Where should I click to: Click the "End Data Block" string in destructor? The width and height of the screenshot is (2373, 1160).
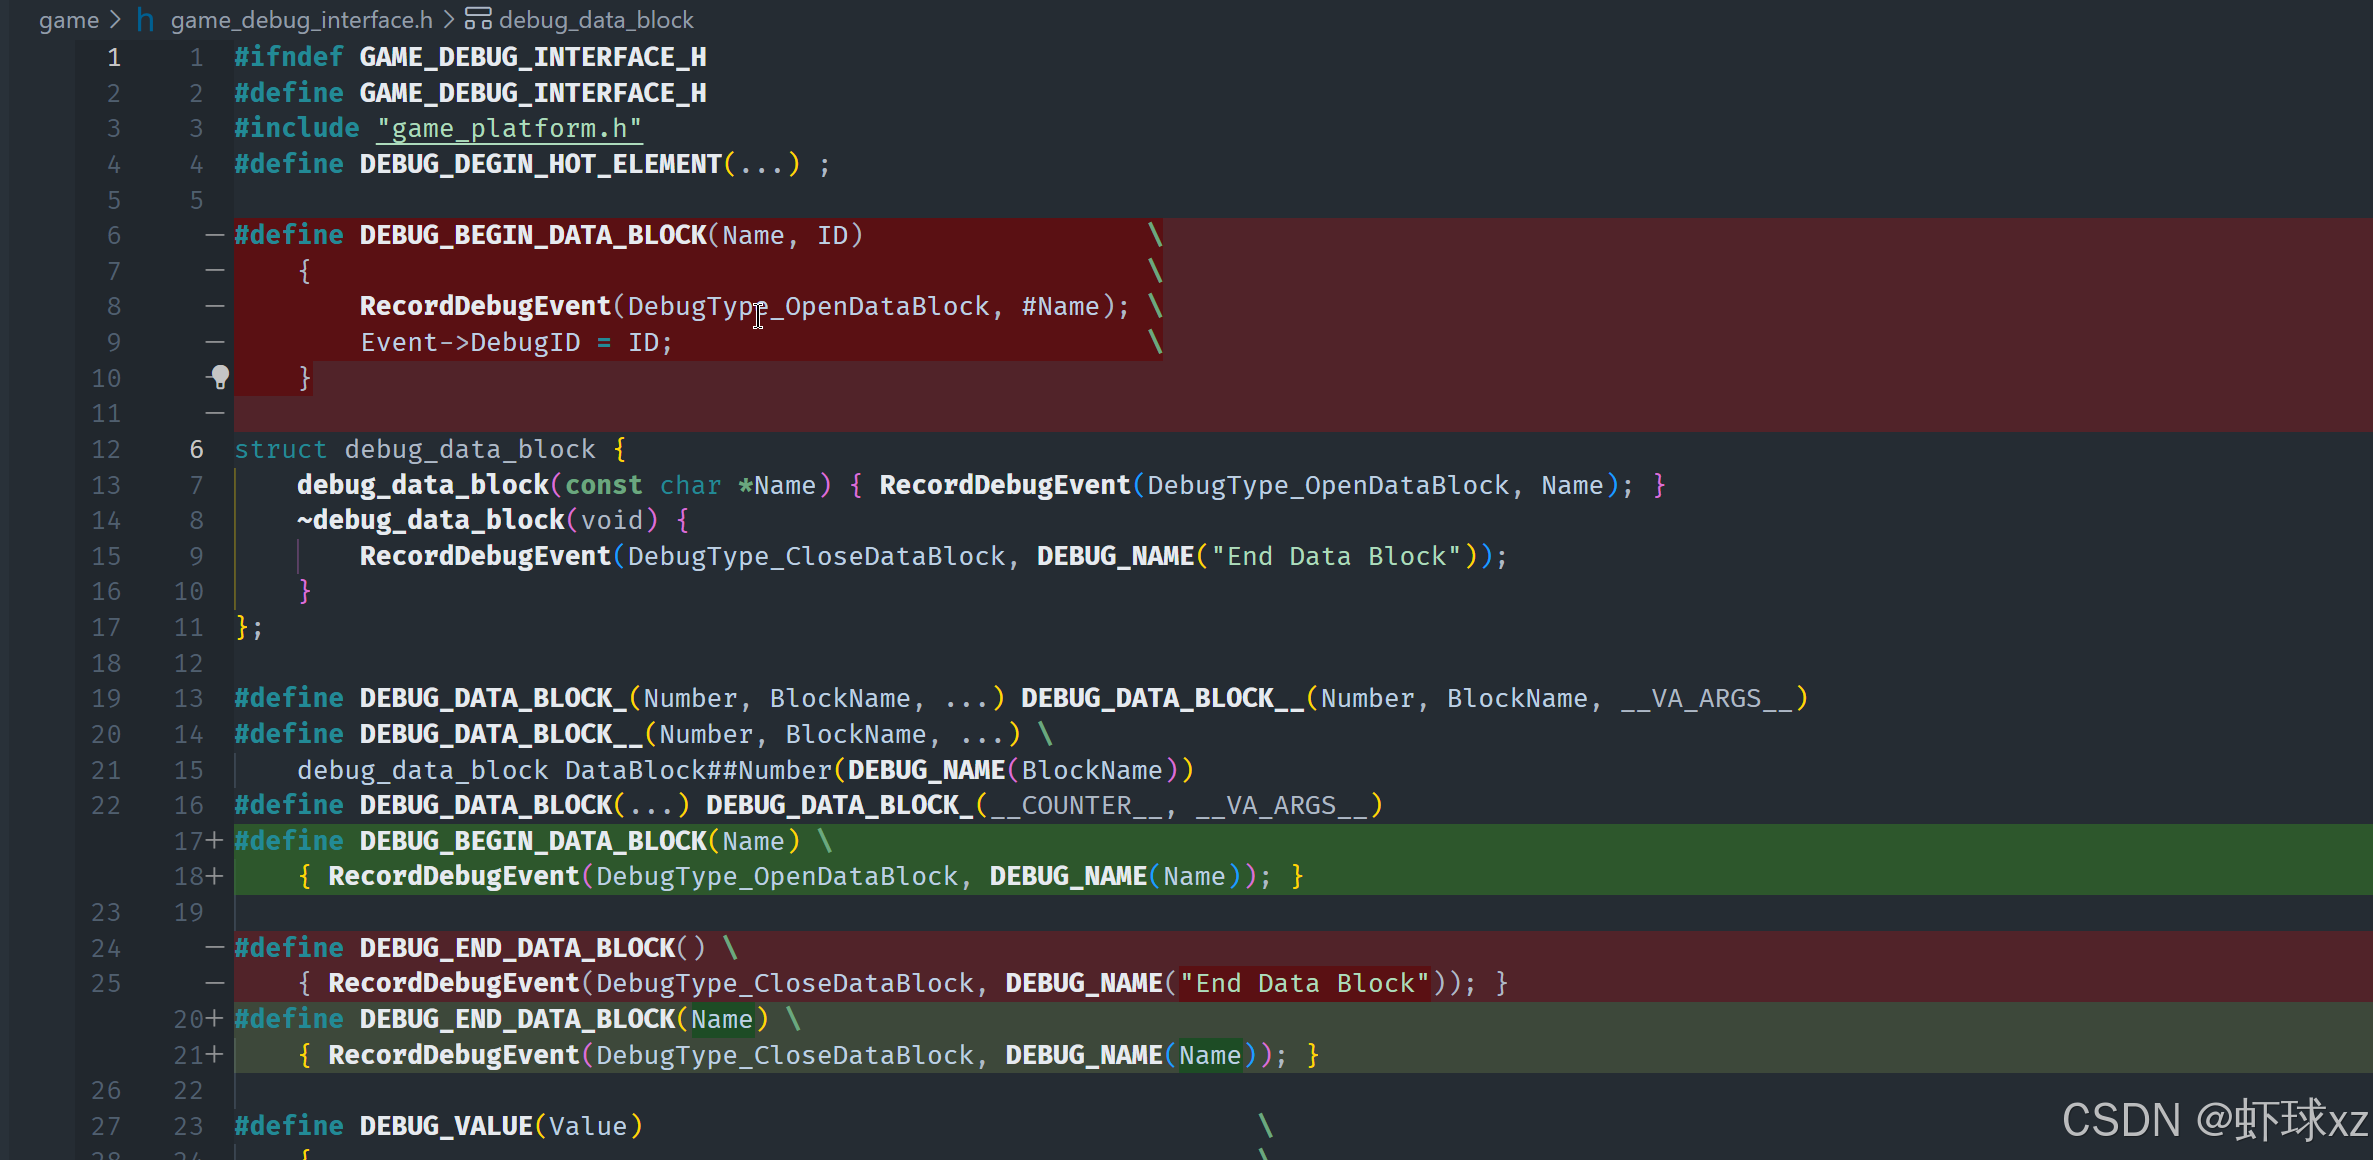pos(1336,556)
